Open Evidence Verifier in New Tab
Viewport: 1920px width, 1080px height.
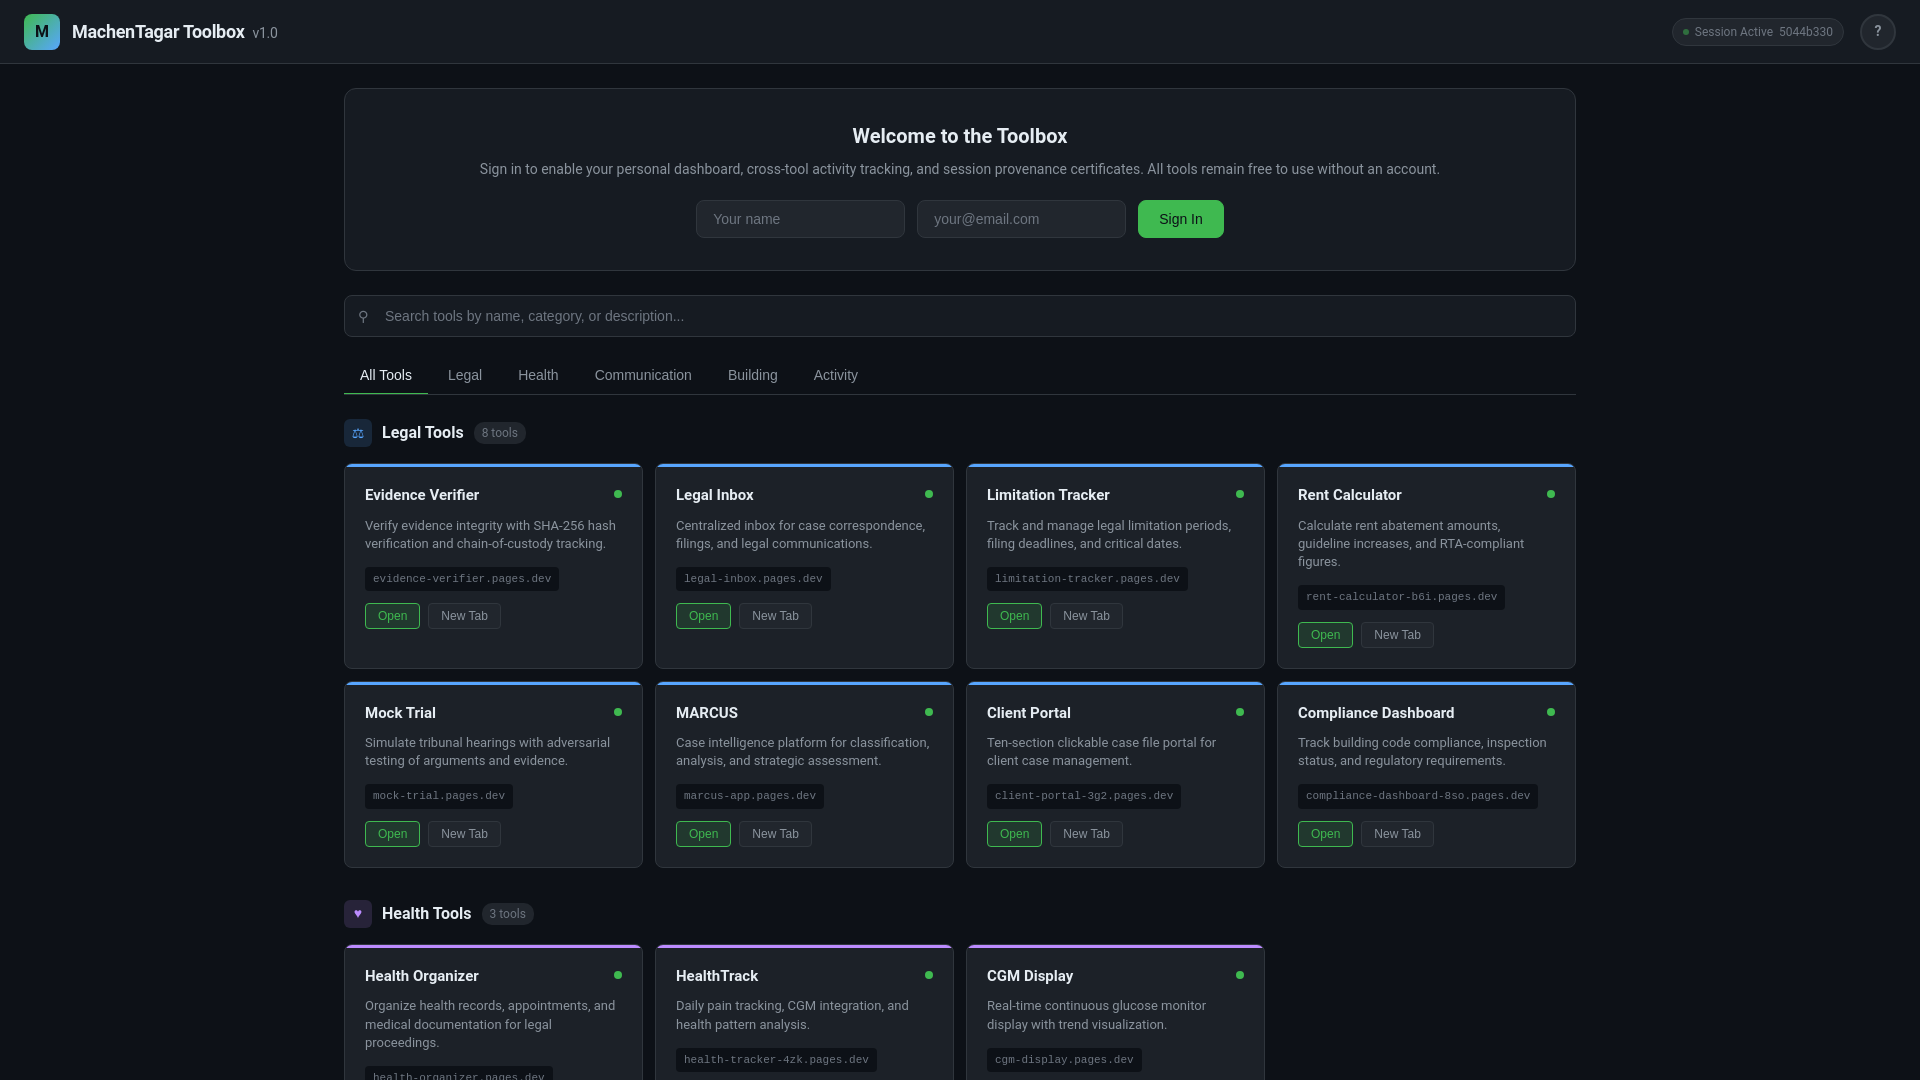pyautogui.click(x=464, y=616)
